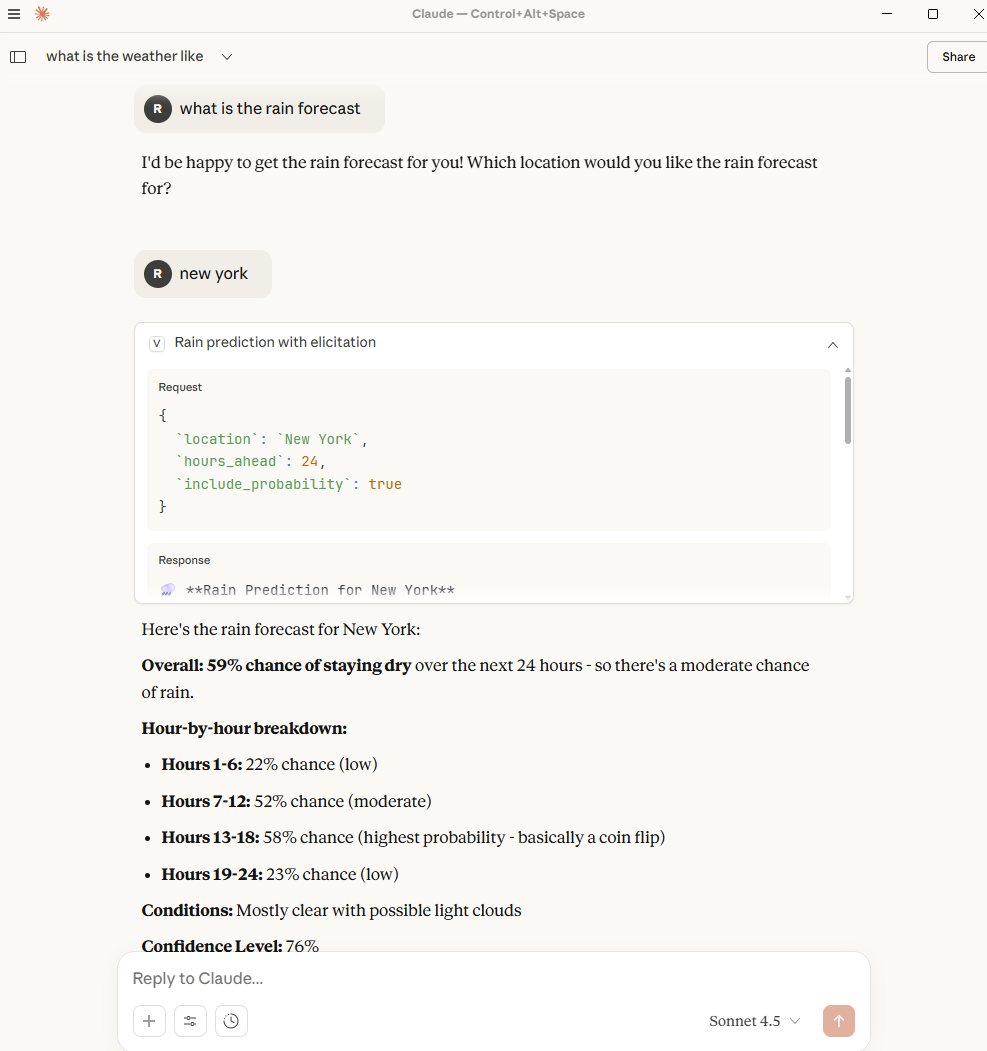Open the hamburger menu

pyautogui.click(x=13, y=14)
